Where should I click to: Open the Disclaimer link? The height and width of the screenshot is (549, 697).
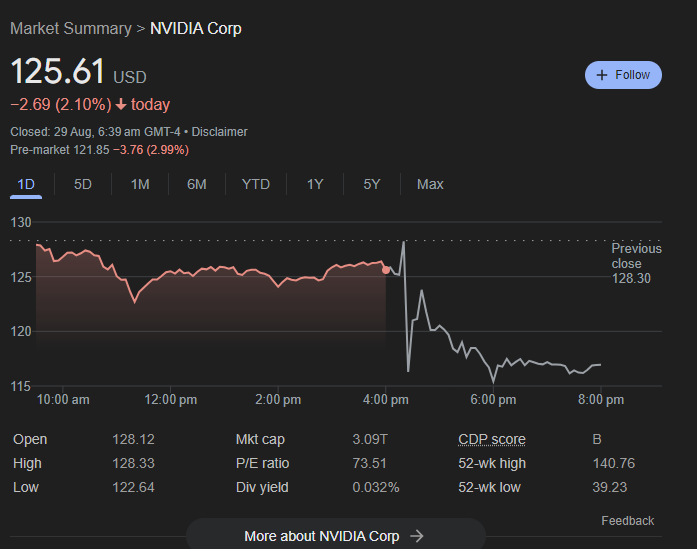coord(219,132)
